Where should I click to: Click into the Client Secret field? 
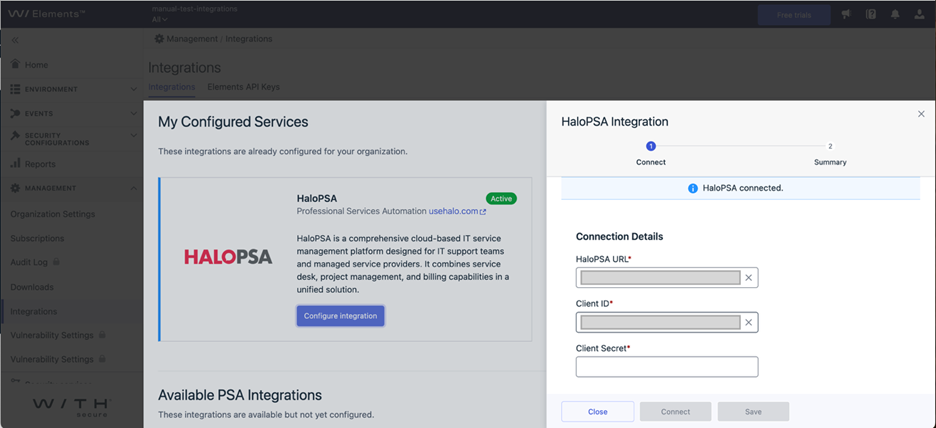pos(667,367)
